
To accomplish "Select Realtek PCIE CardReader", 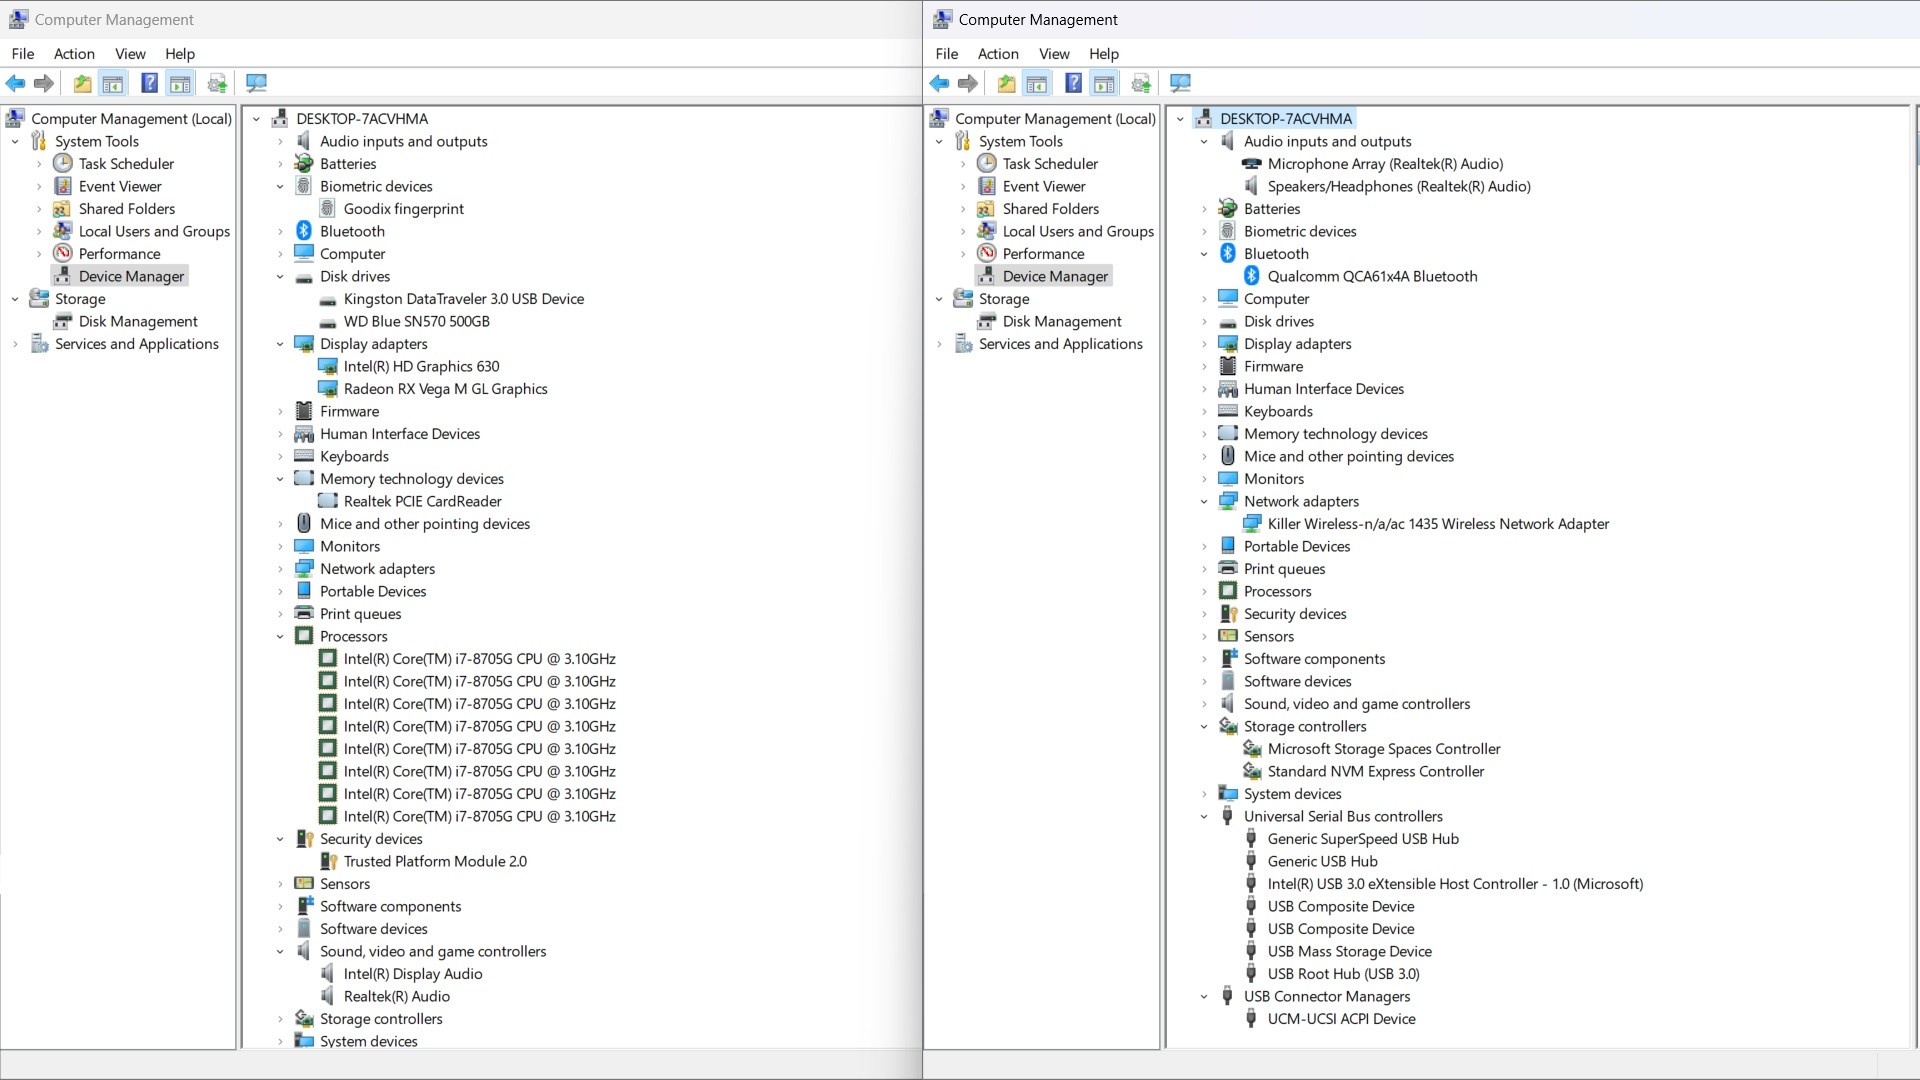I will [422, 501].
